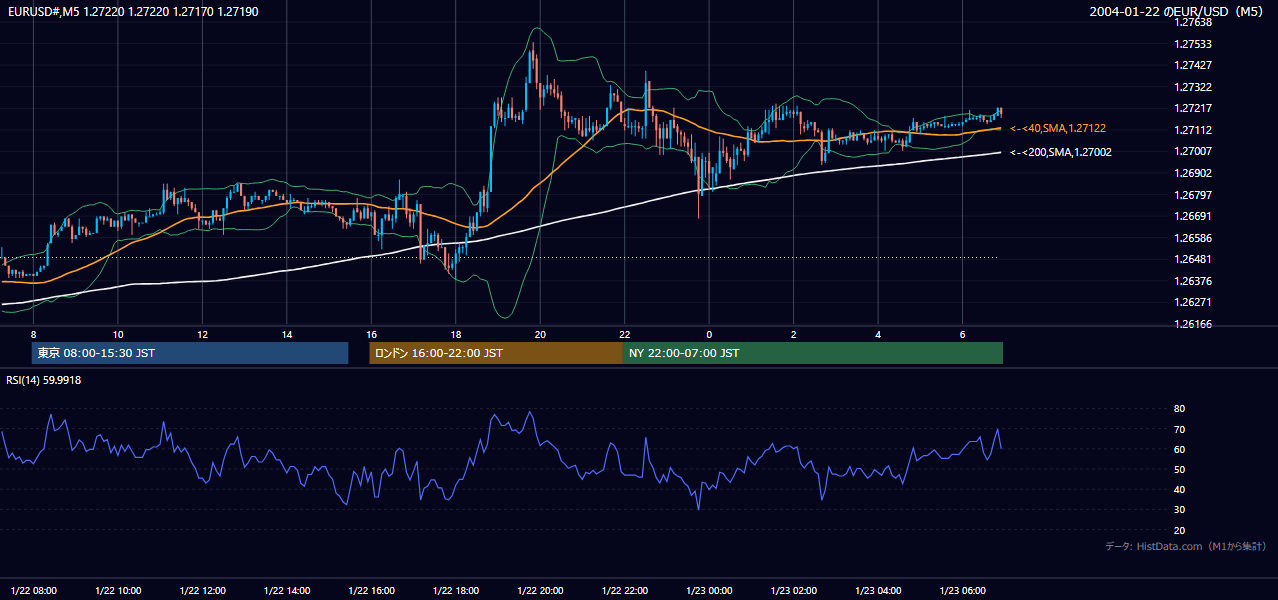Image resolution: width=1278 pixels, height=600 pixels.
Task: Click price axis label 1.27638
Action: click(1193, 22)
